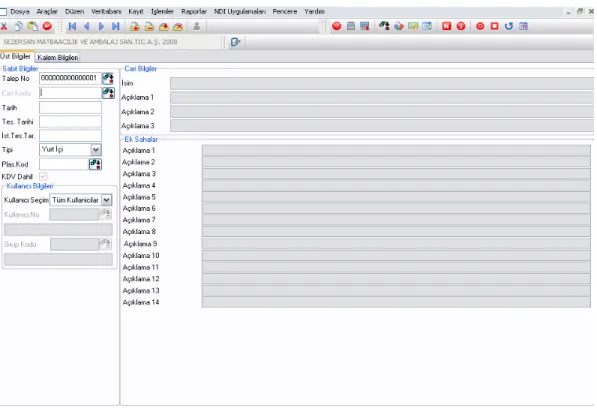Click the delete record folder icon
Viewport: 597px width, 408px height.
178,26
